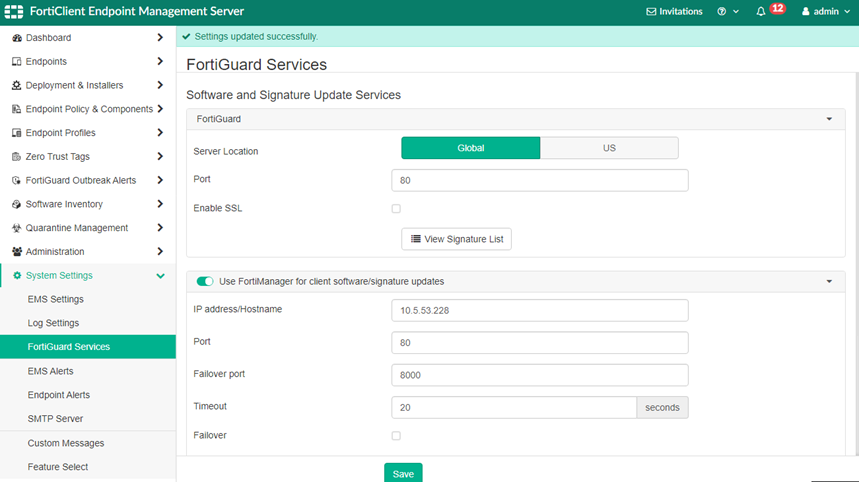
Task: Open the admin user dropdown
Action: 825,12
